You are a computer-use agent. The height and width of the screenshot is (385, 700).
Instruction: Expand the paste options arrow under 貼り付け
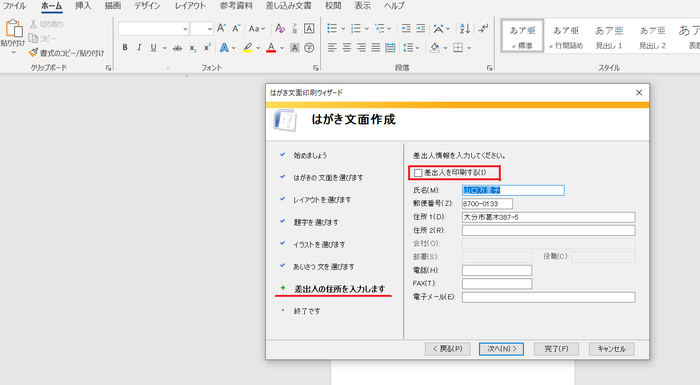tap(13, 52)
